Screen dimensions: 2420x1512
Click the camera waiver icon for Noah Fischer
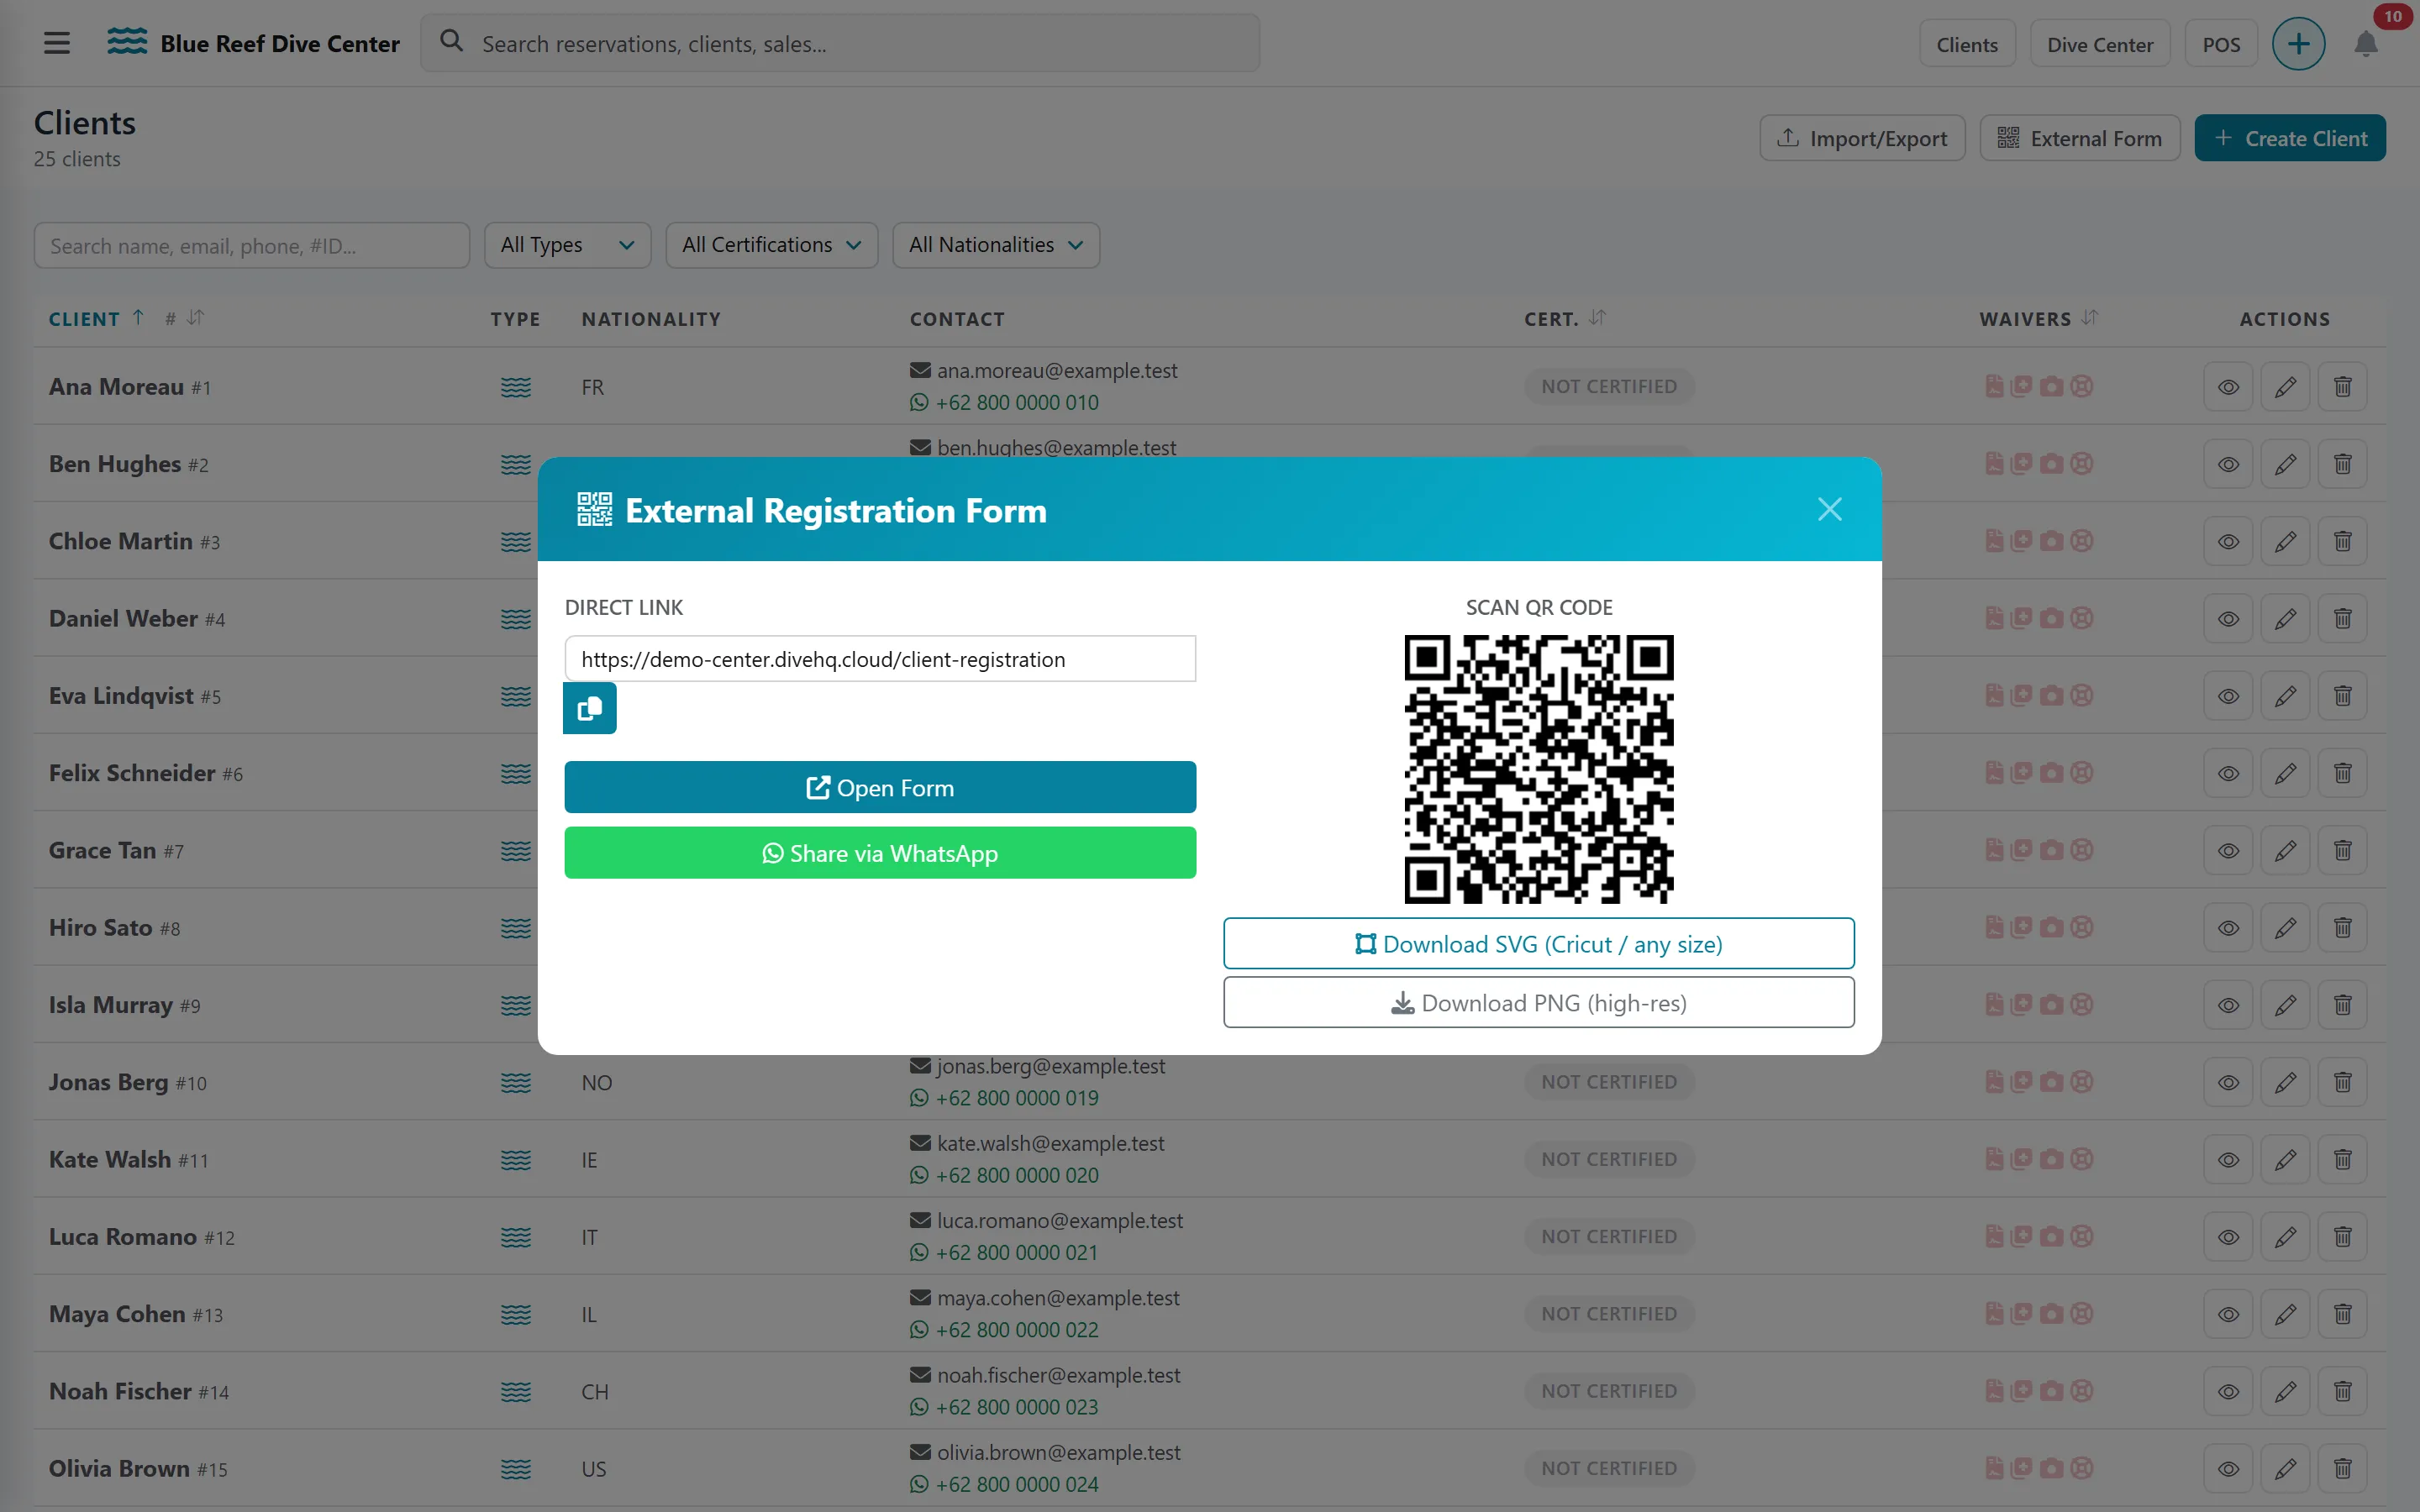click(2051, 1391)
